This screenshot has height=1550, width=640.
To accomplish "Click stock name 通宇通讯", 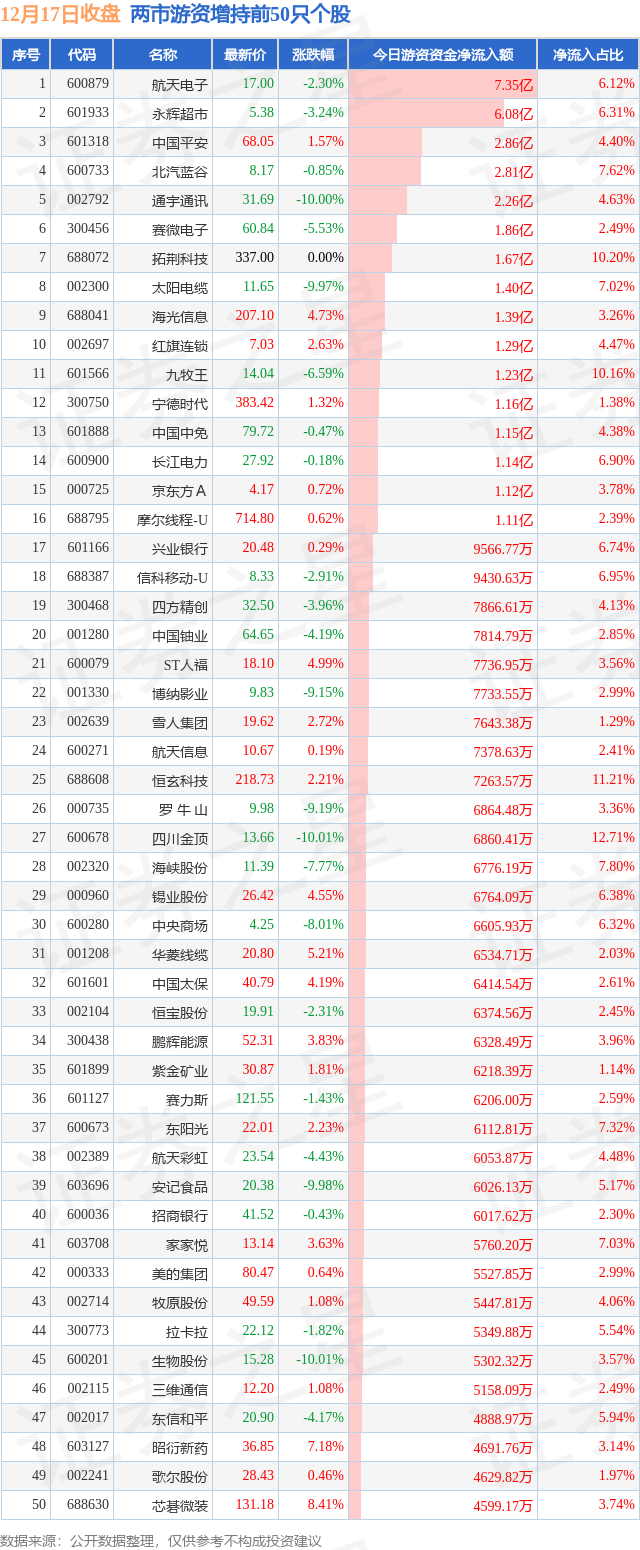I will pyautogui.click(x=180, y=200).
